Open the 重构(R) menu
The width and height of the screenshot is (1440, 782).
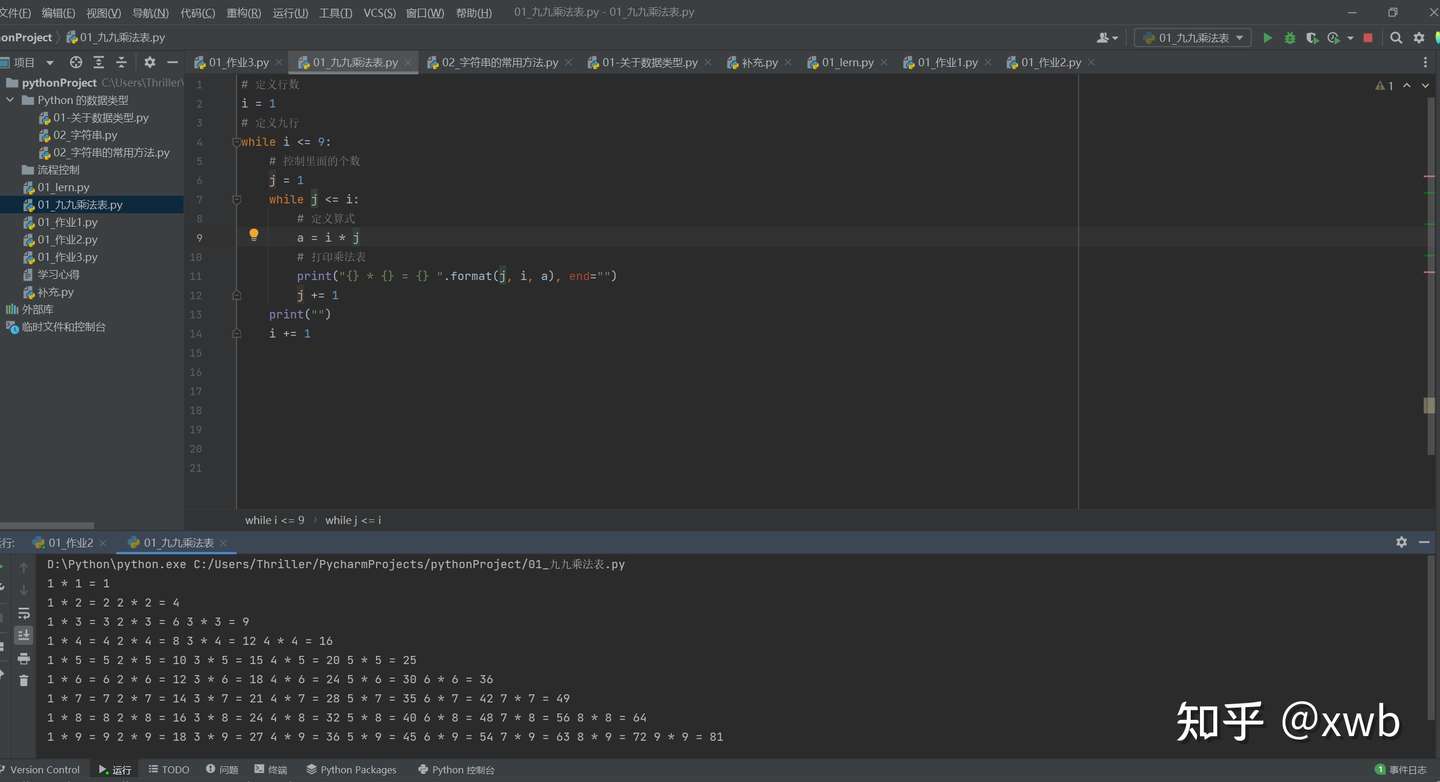tap(243, 13)
